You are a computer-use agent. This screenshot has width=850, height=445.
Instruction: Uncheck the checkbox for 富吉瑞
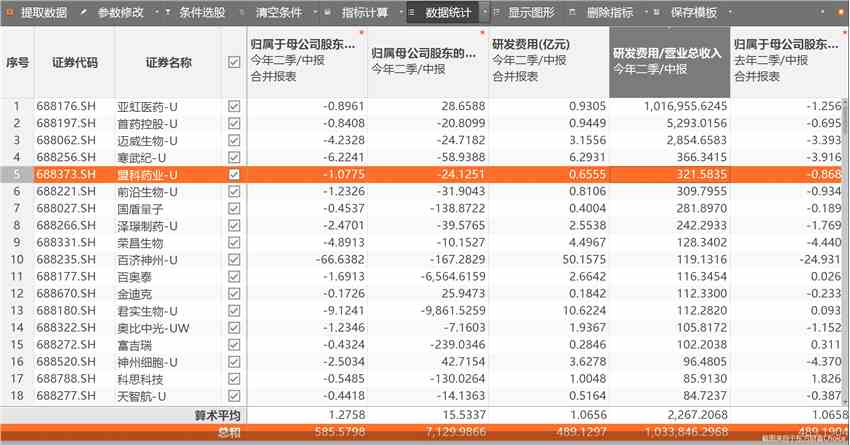(x=234, y=345)
